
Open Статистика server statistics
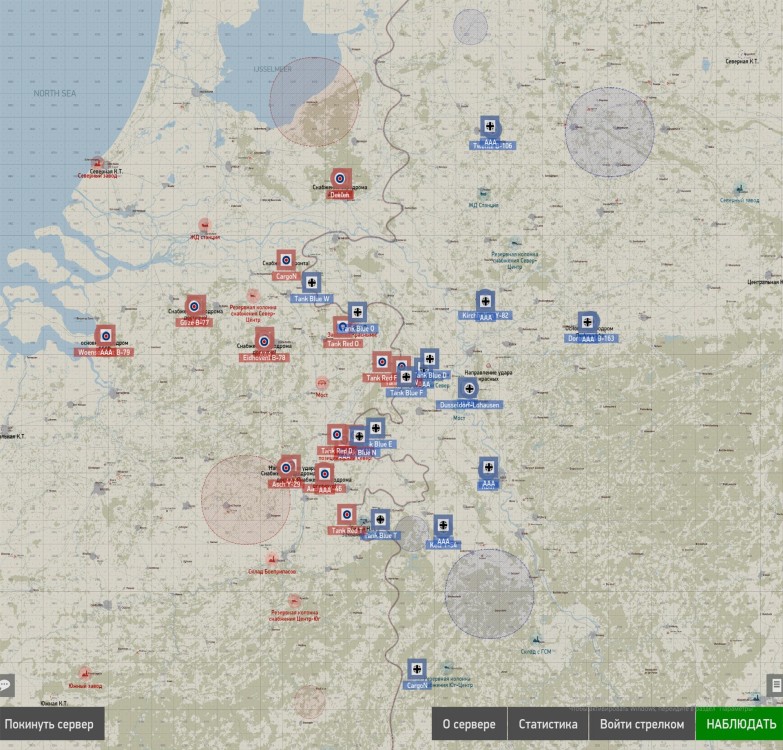coord(548,724)
